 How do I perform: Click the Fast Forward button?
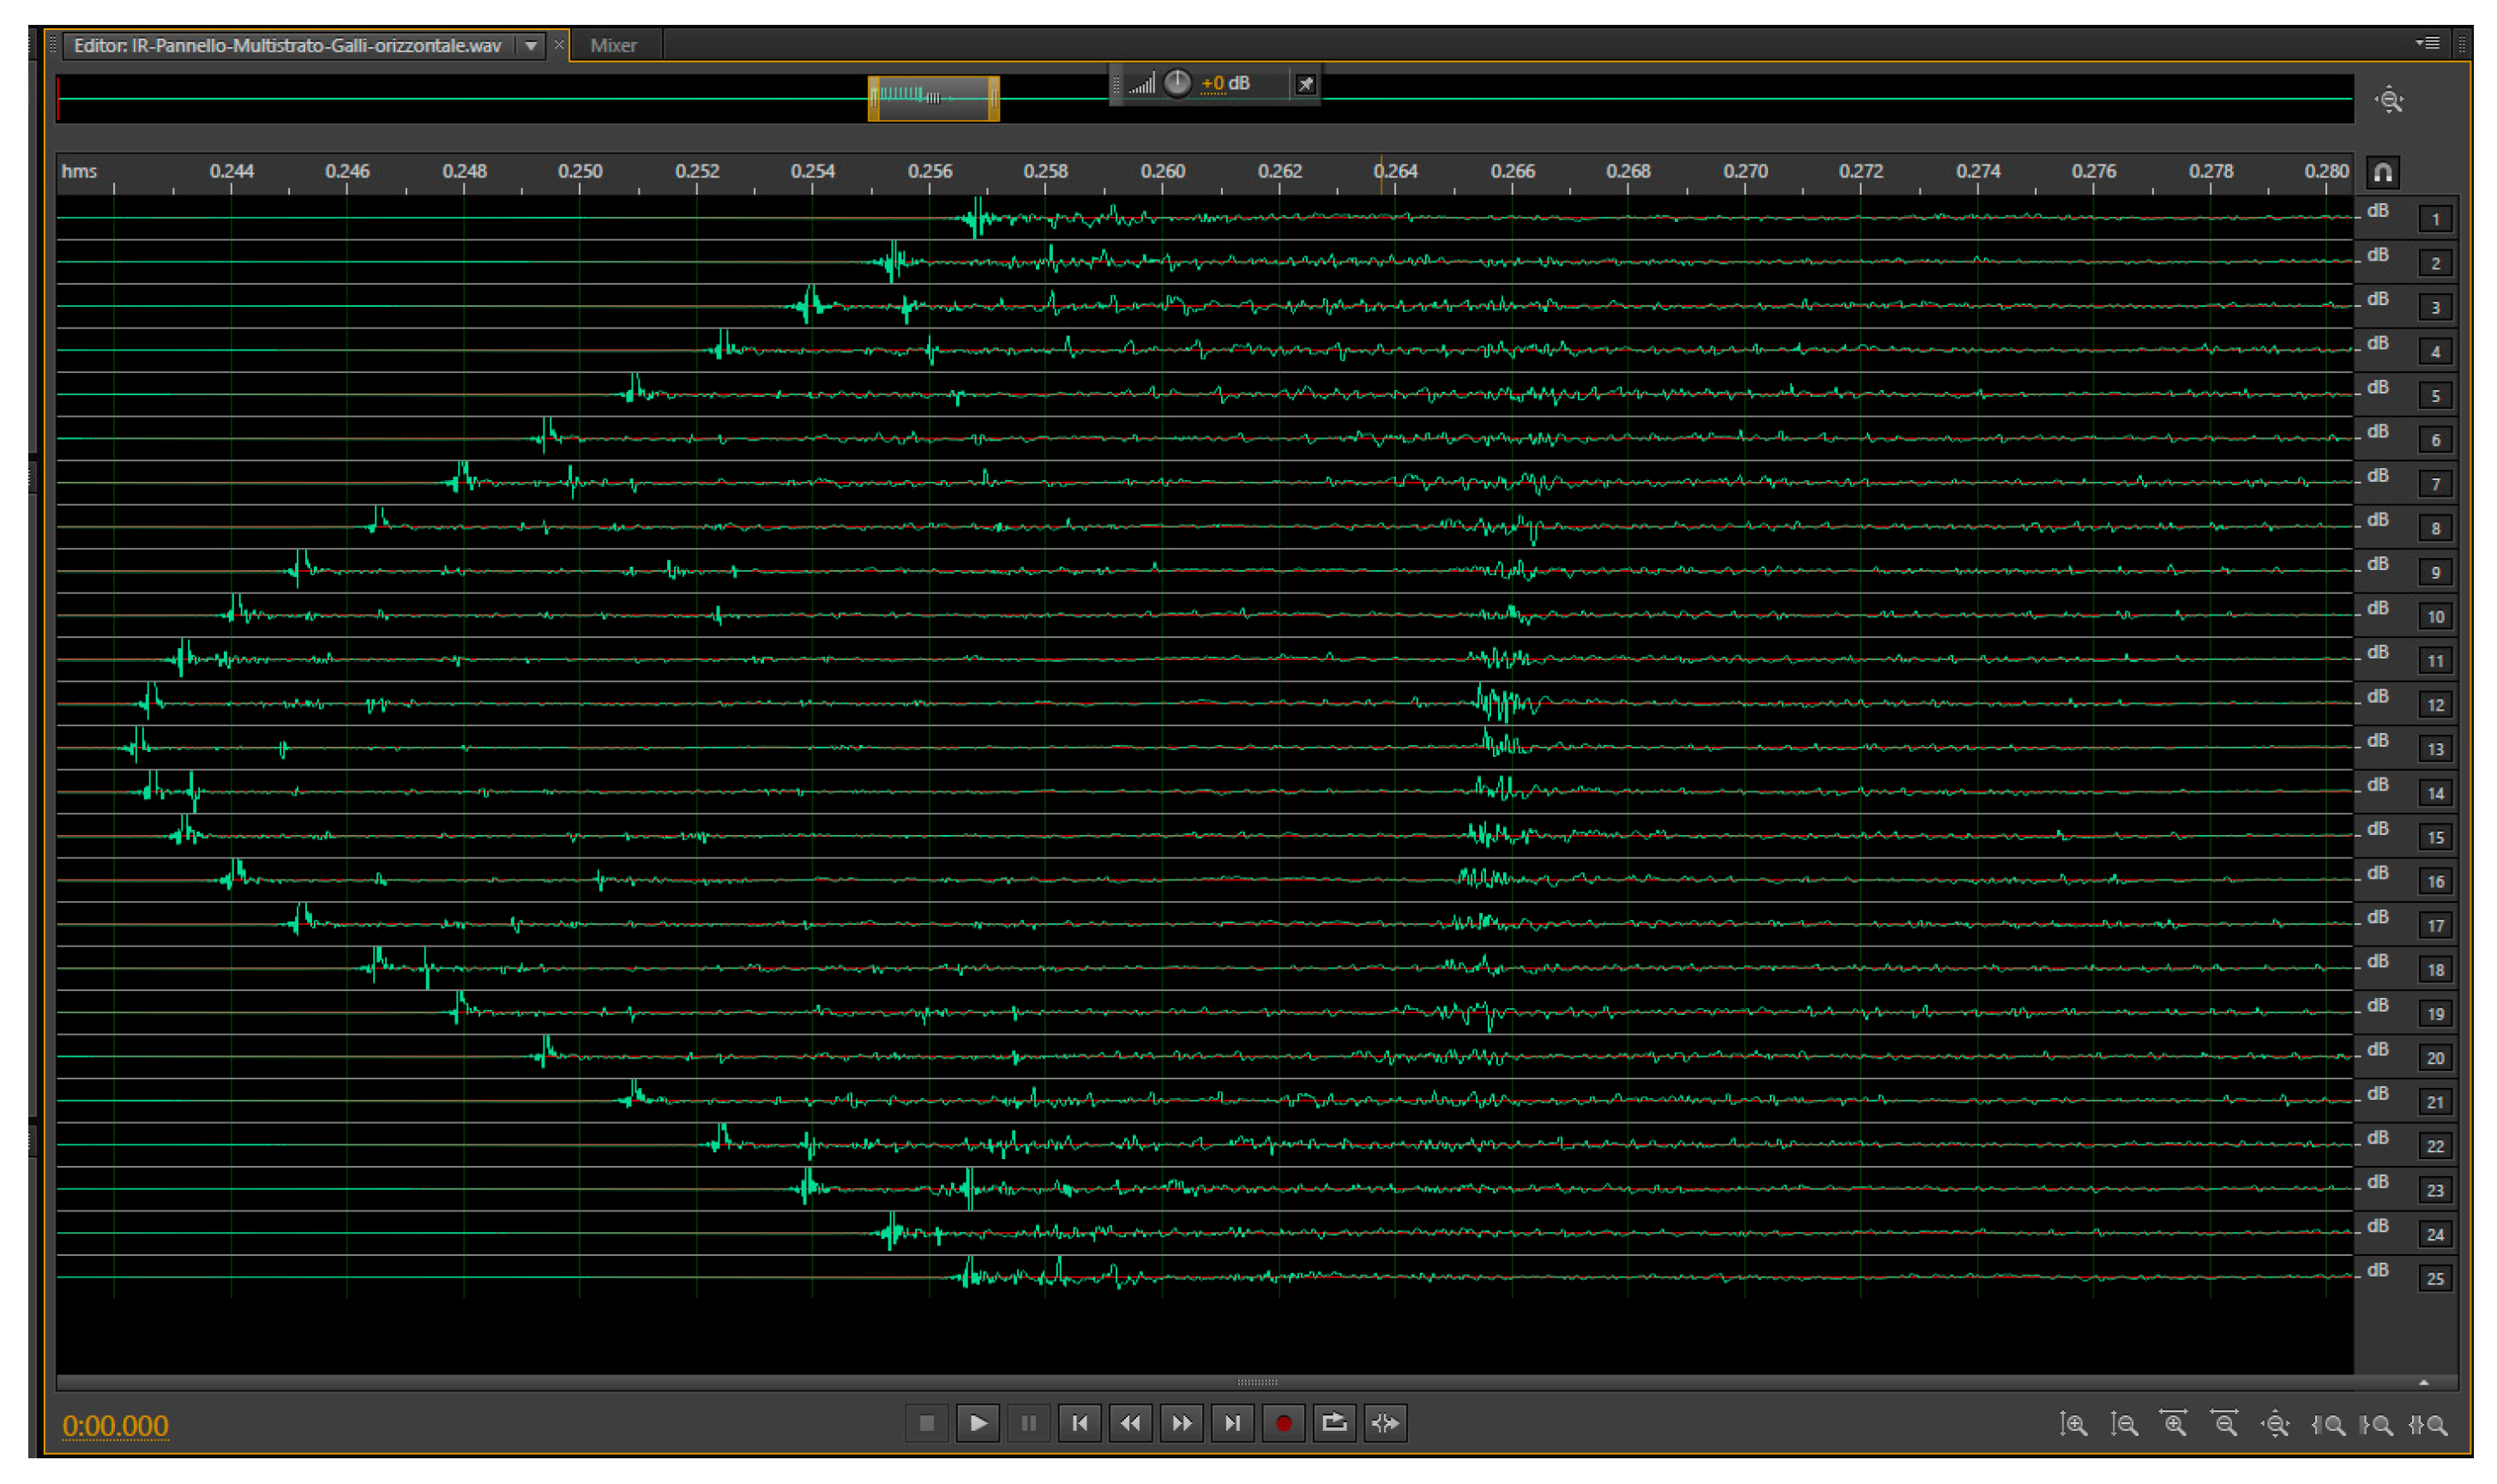(1180, 1422)
